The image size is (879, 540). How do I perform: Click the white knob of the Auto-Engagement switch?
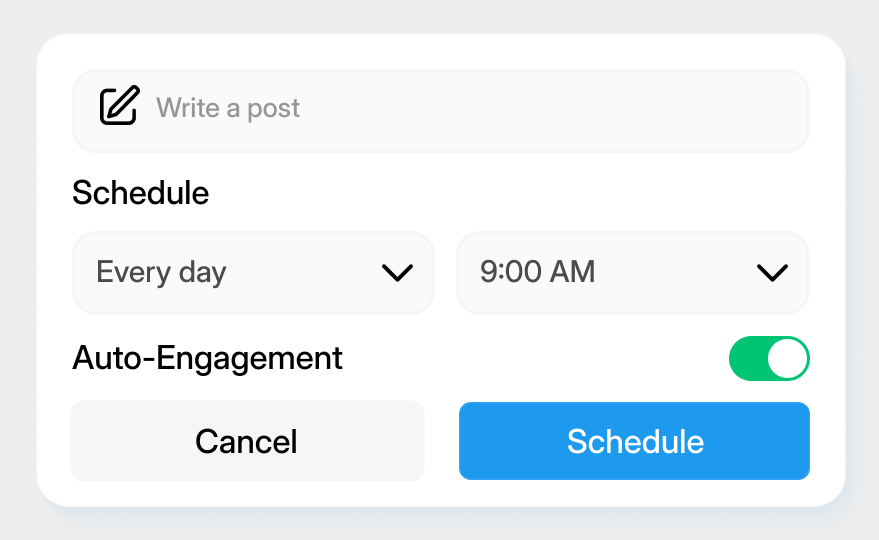pos(787,358)
